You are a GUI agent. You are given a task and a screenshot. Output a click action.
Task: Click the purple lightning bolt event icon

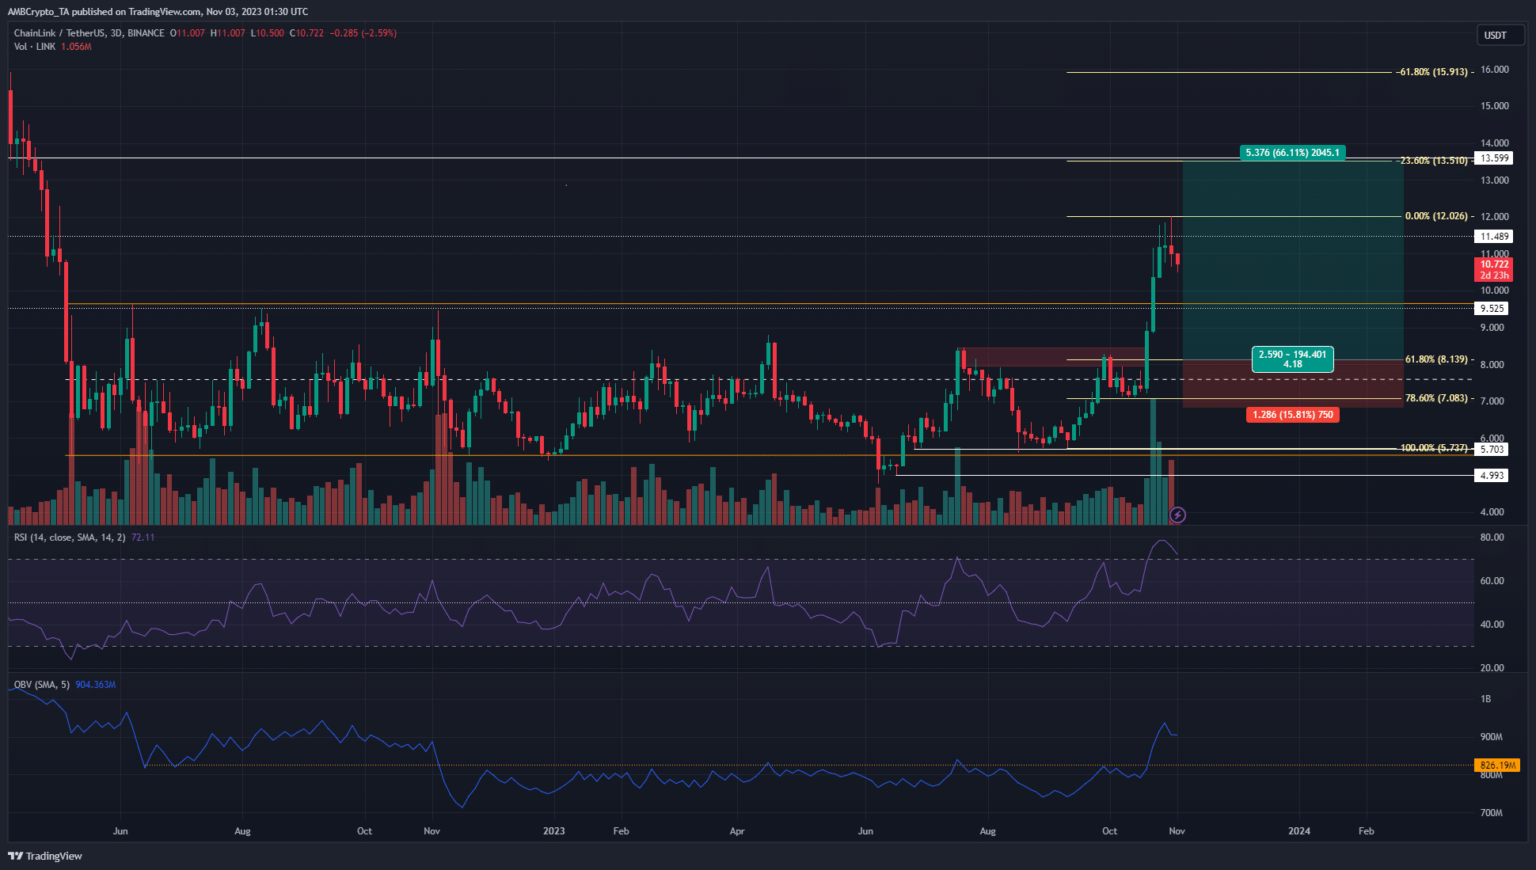pyautogui.click(x=1178, y=515)
